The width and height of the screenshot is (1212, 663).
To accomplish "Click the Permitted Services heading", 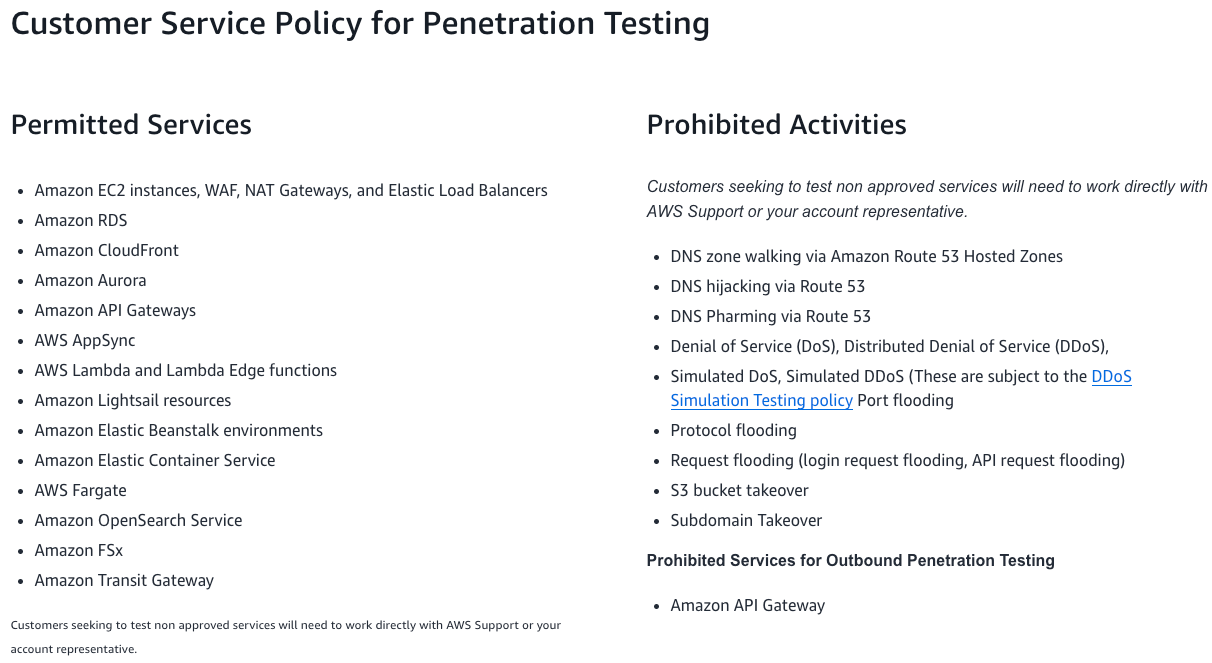I will 131,125.
